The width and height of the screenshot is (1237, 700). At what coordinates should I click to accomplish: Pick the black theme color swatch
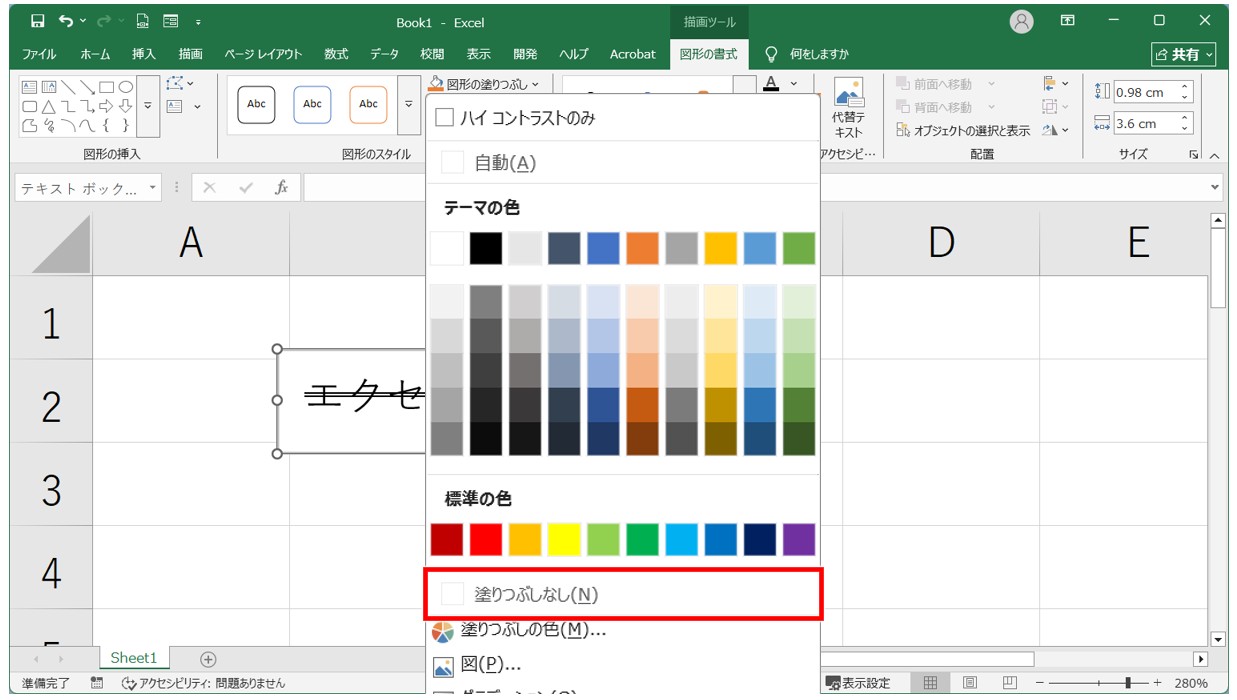[486, 248]
